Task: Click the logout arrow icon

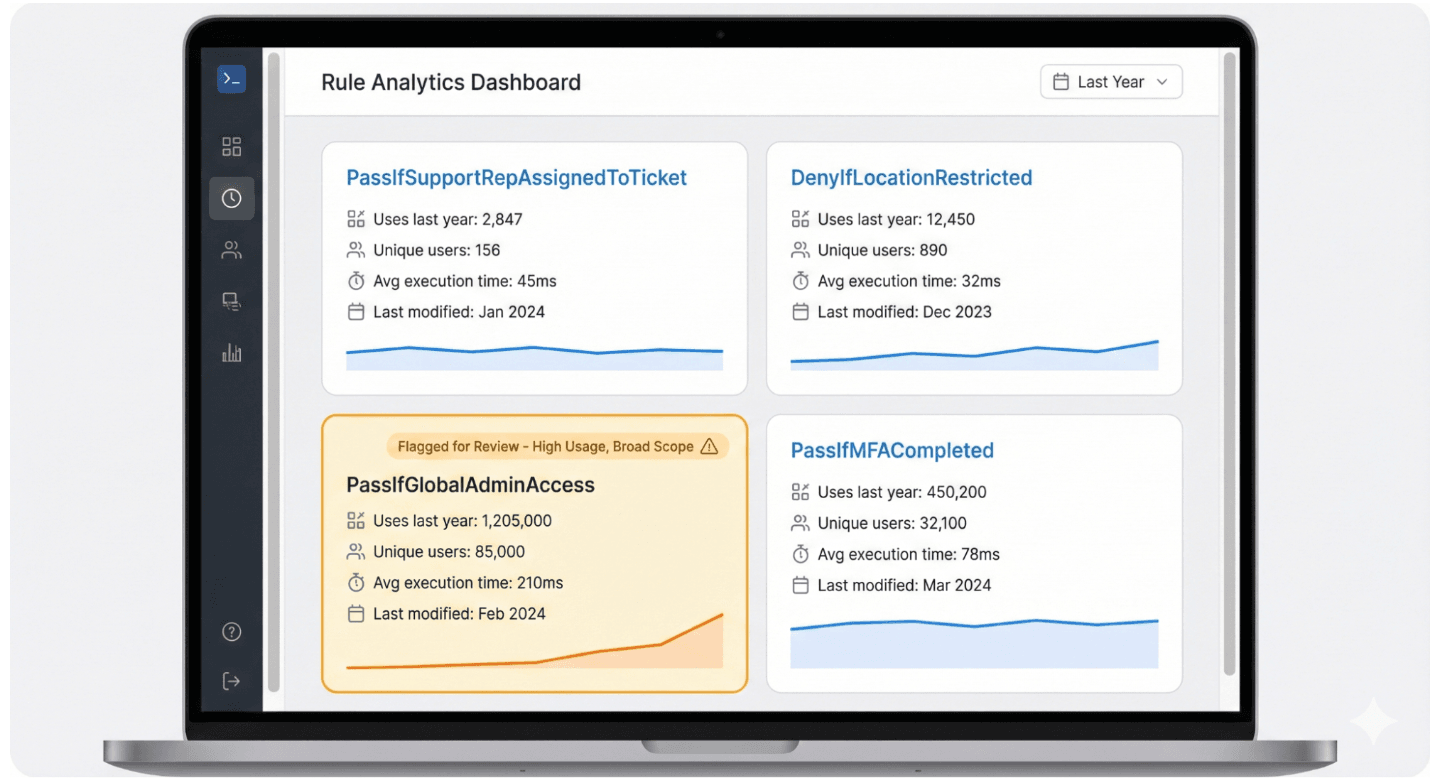Action: click(232, 681)
